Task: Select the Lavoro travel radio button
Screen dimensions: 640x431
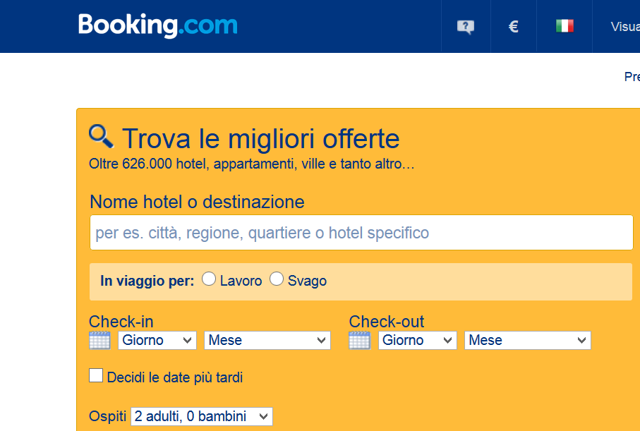Action: [x=209, y=279]
